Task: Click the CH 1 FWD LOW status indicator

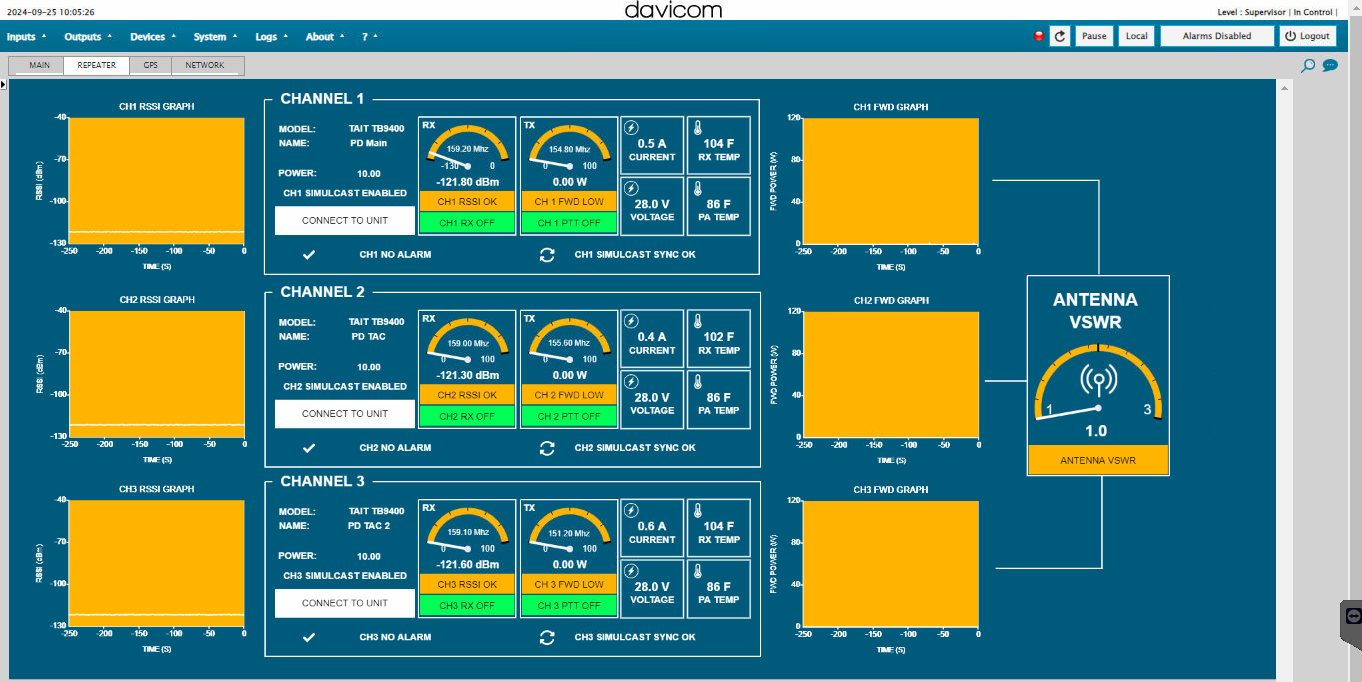Action: click(x=569, y=202)
